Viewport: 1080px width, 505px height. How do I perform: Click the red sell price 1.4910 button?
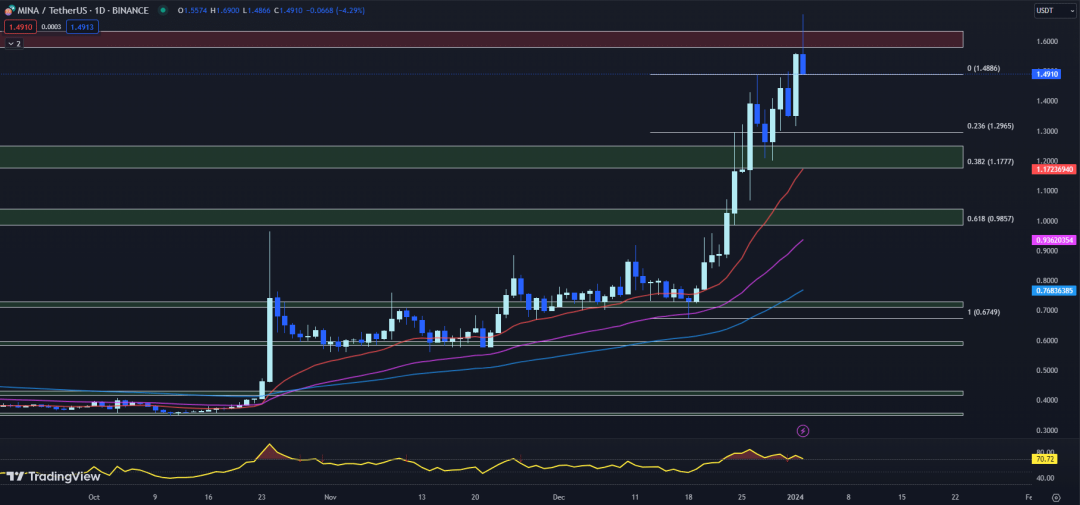click(20, 27)
